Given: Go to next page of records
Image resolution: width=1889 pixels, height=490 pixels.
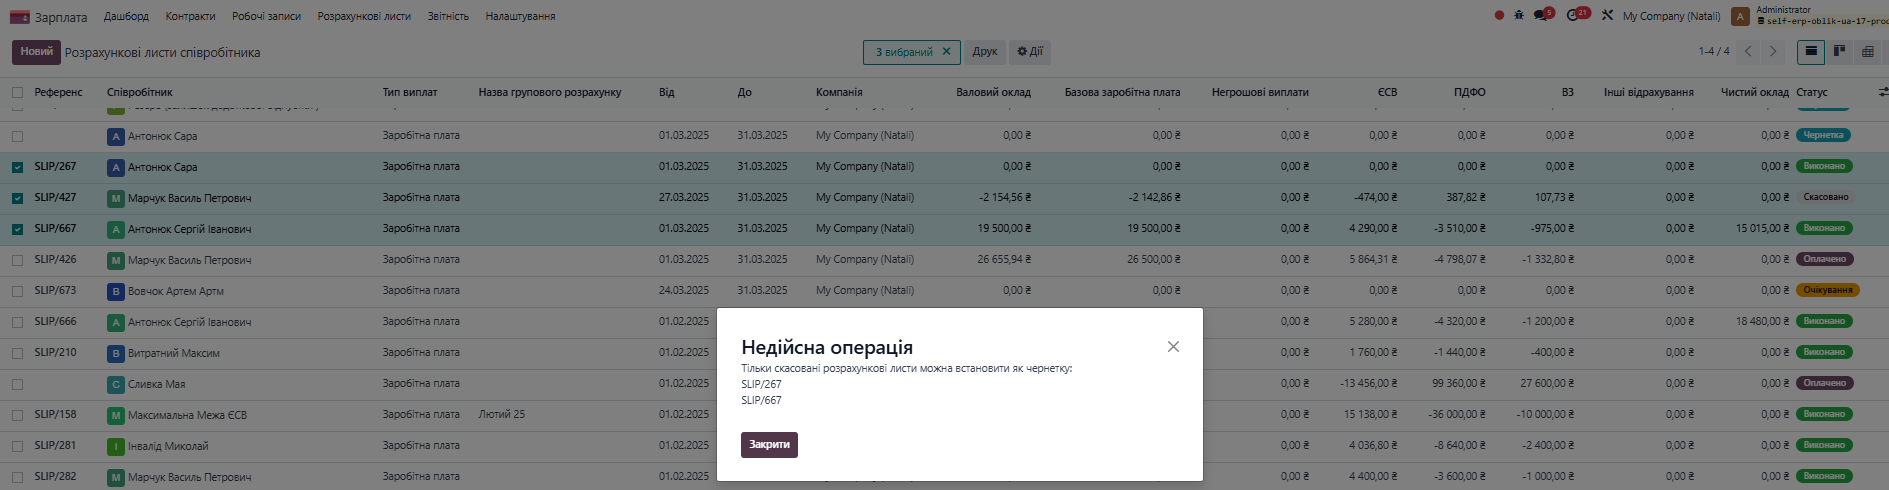Looking at the screenshot, I should tap(1773, 52).
